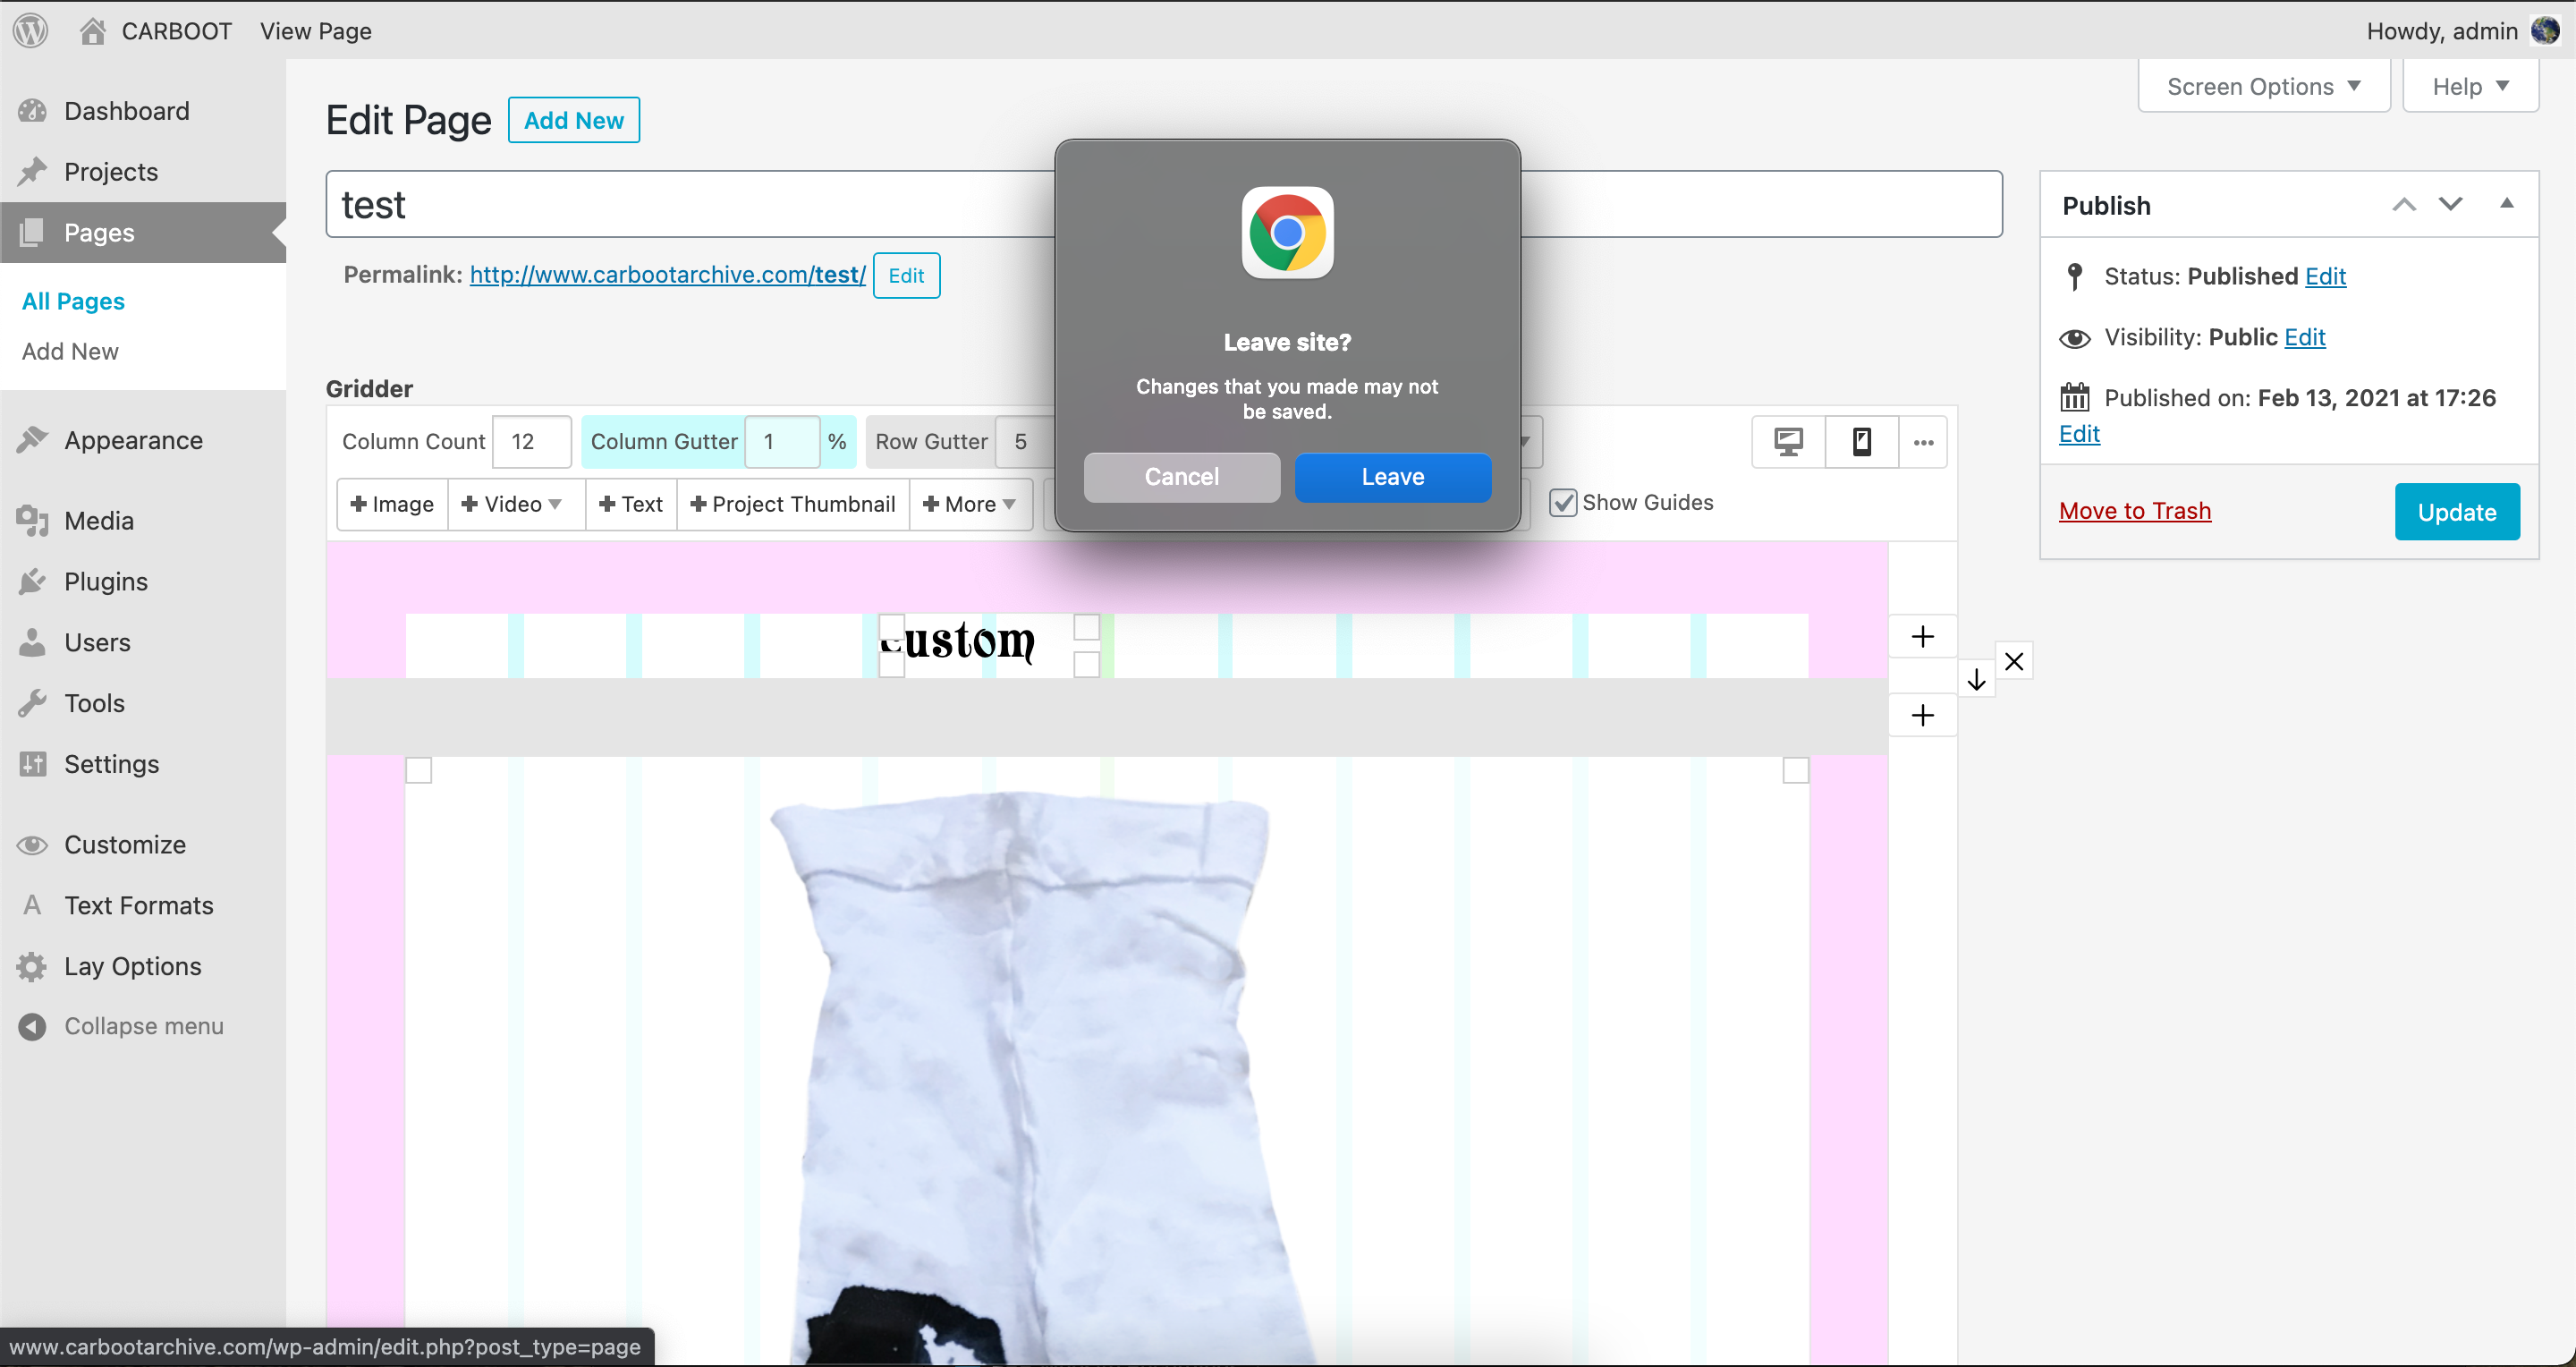Click the WordPress logo icon
The height and width of the screenshot is (1367, 2576).
pos(30,30)
